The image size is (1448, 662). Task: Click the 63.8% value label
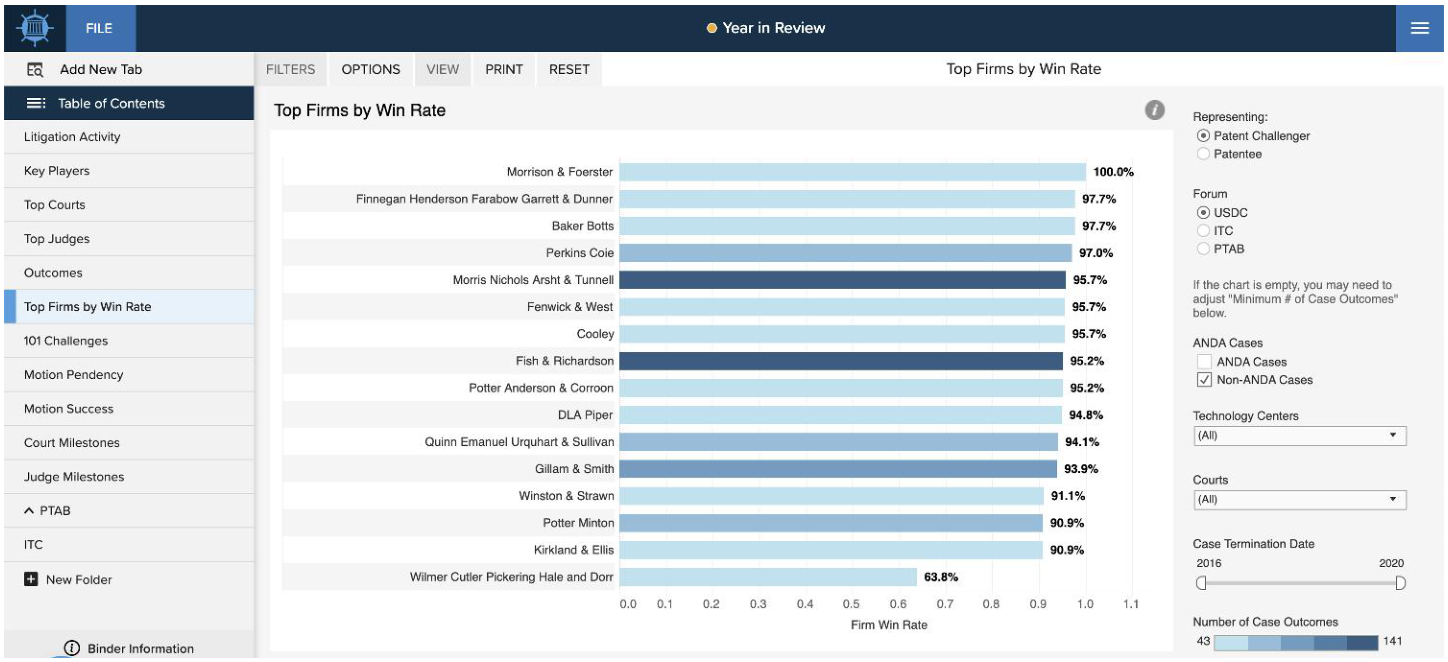pos(941,577)
